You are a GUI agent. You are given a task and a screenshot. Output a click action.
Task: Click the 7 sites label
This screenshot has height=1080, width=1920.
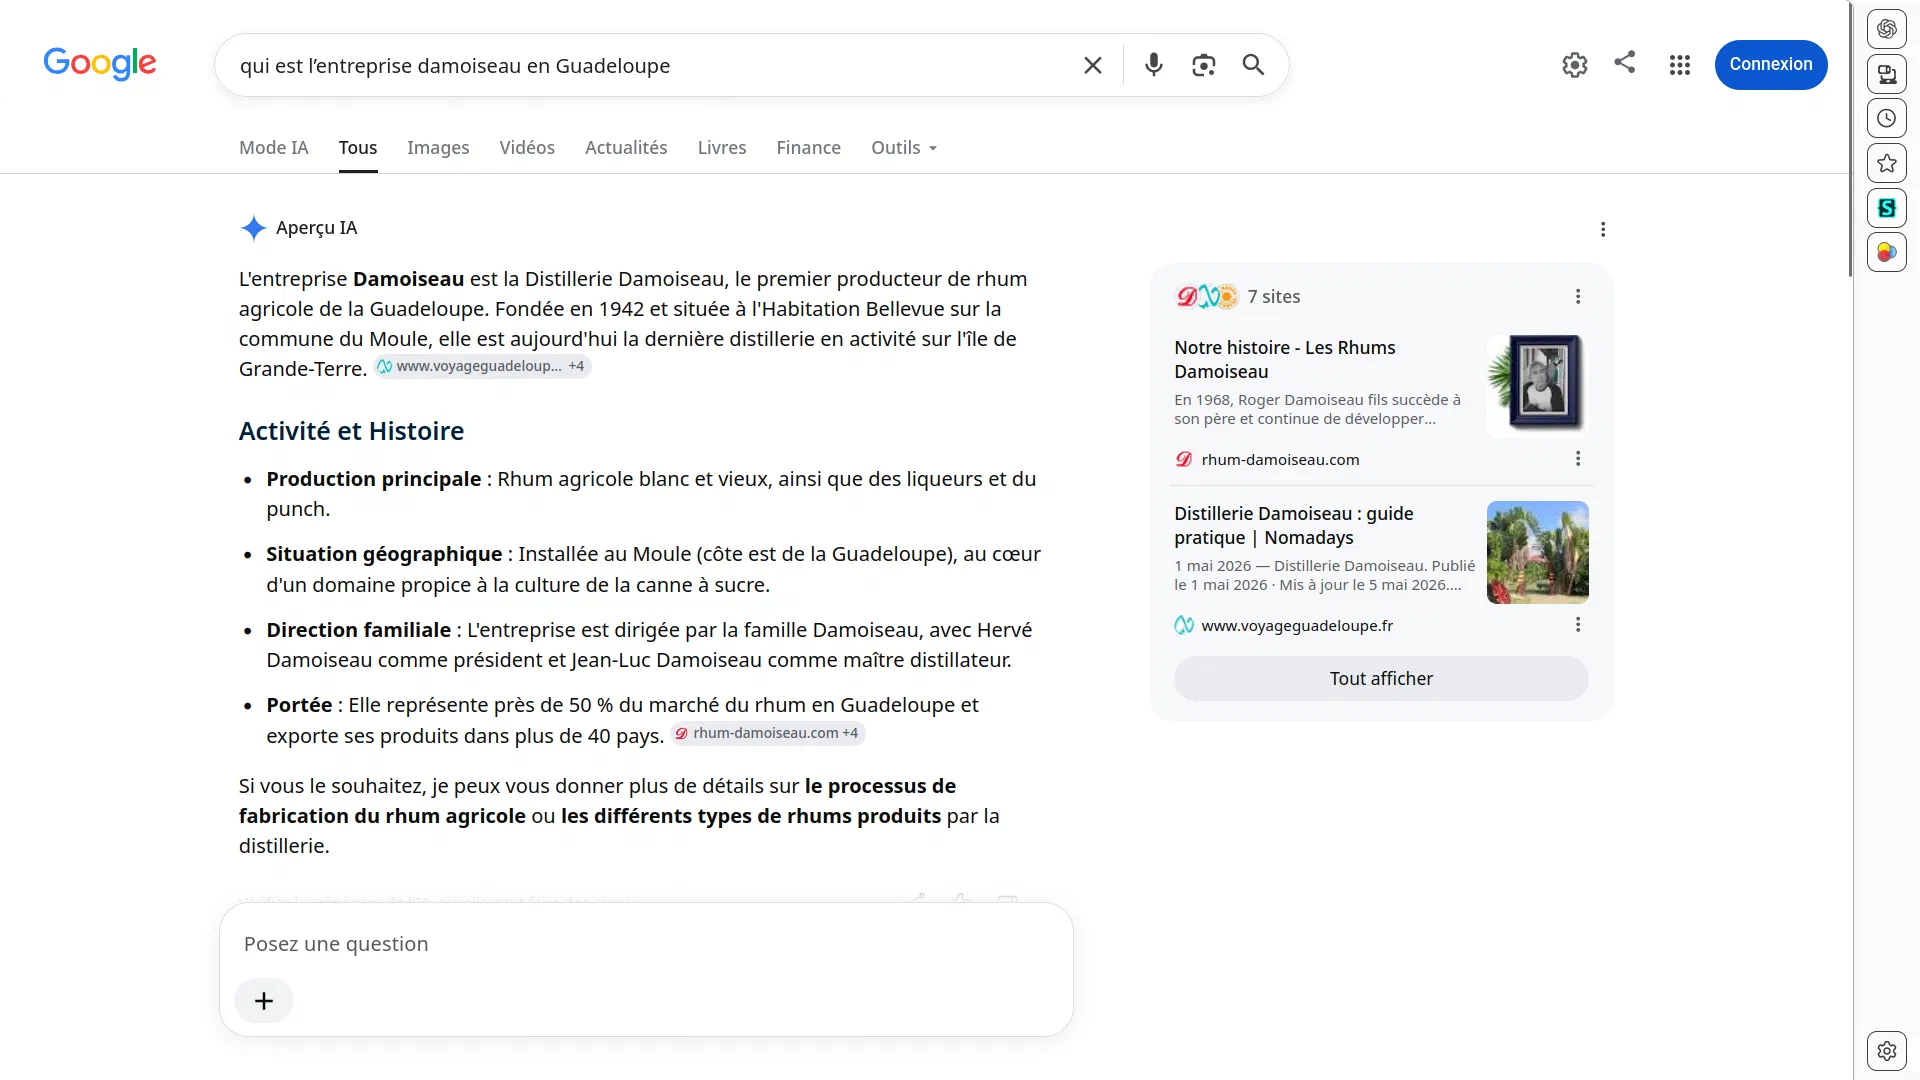[x=1273, y=297]
